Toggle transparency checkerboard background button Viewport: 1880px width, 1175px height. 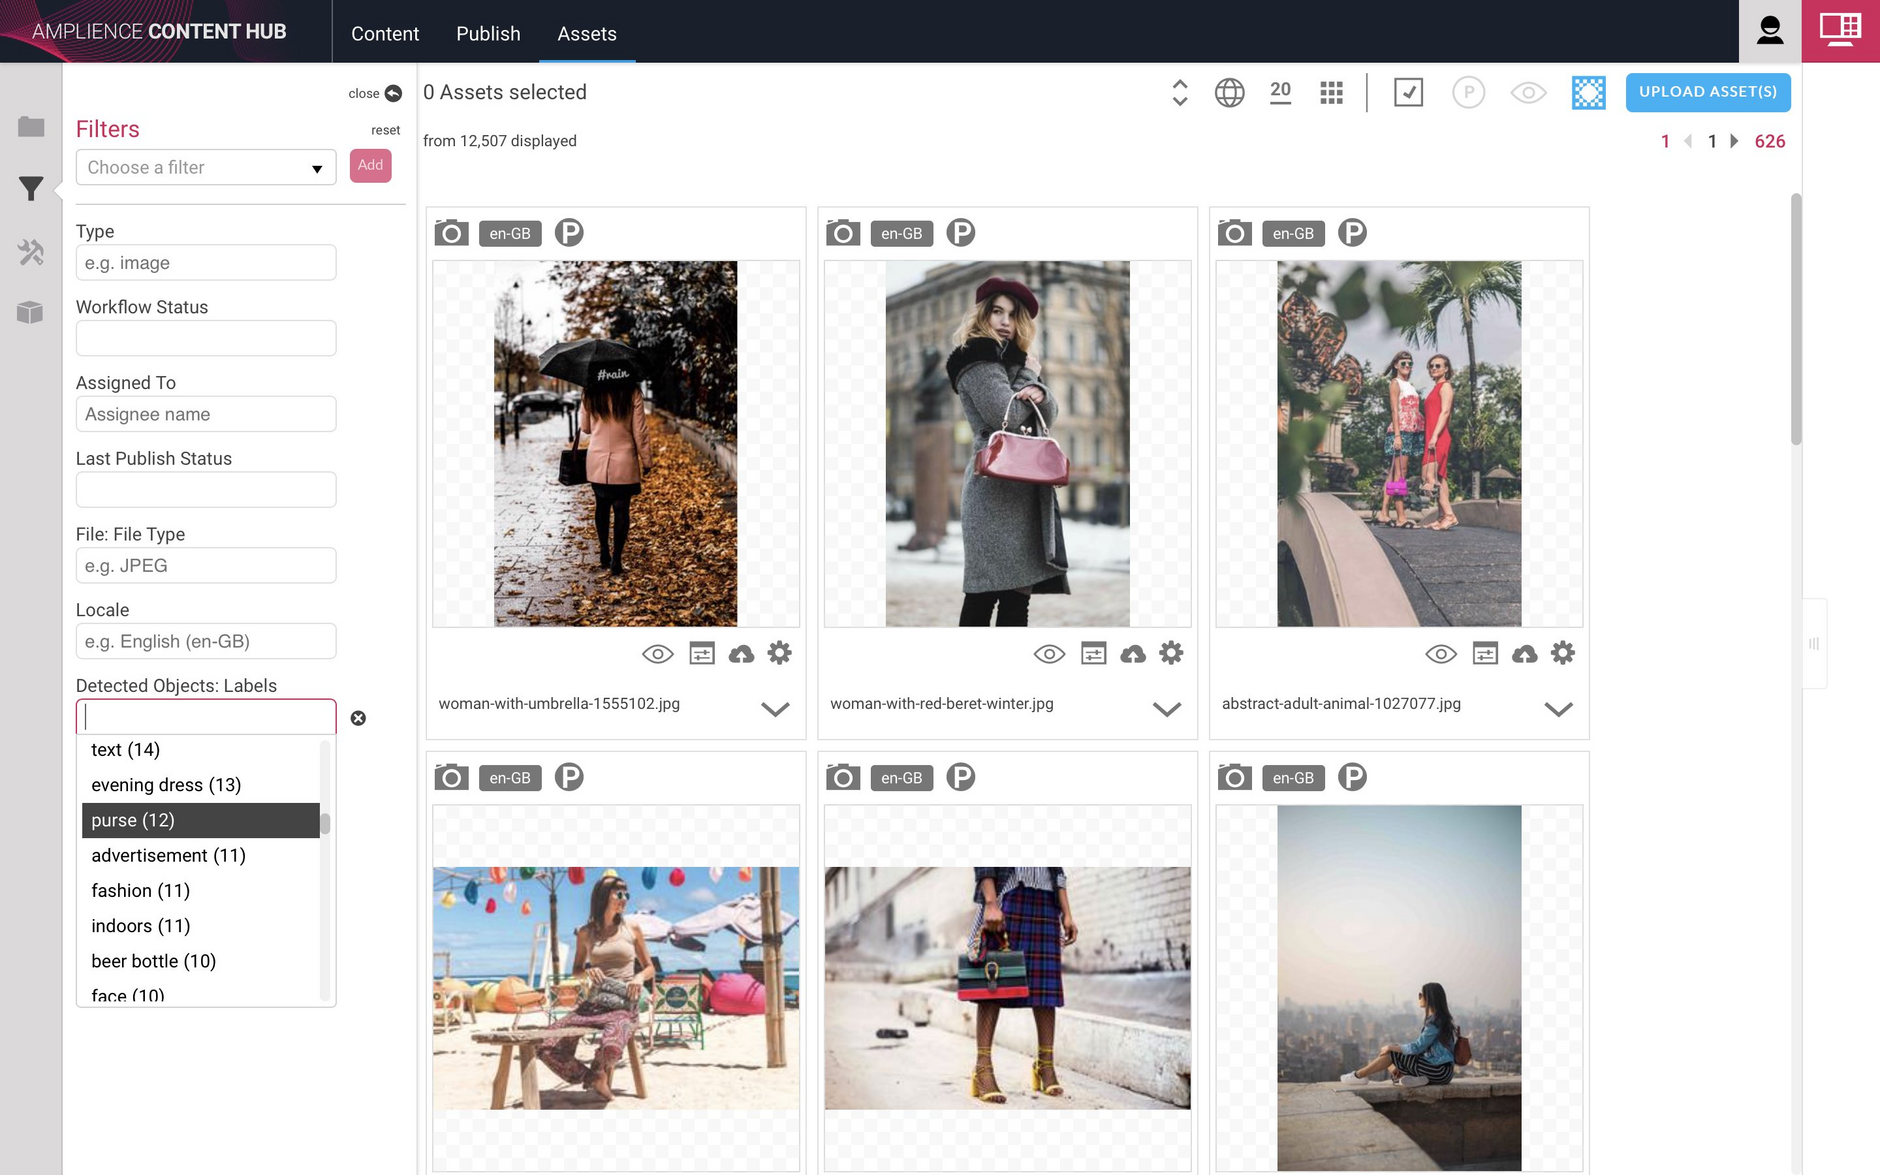(x=1588, y=93)
